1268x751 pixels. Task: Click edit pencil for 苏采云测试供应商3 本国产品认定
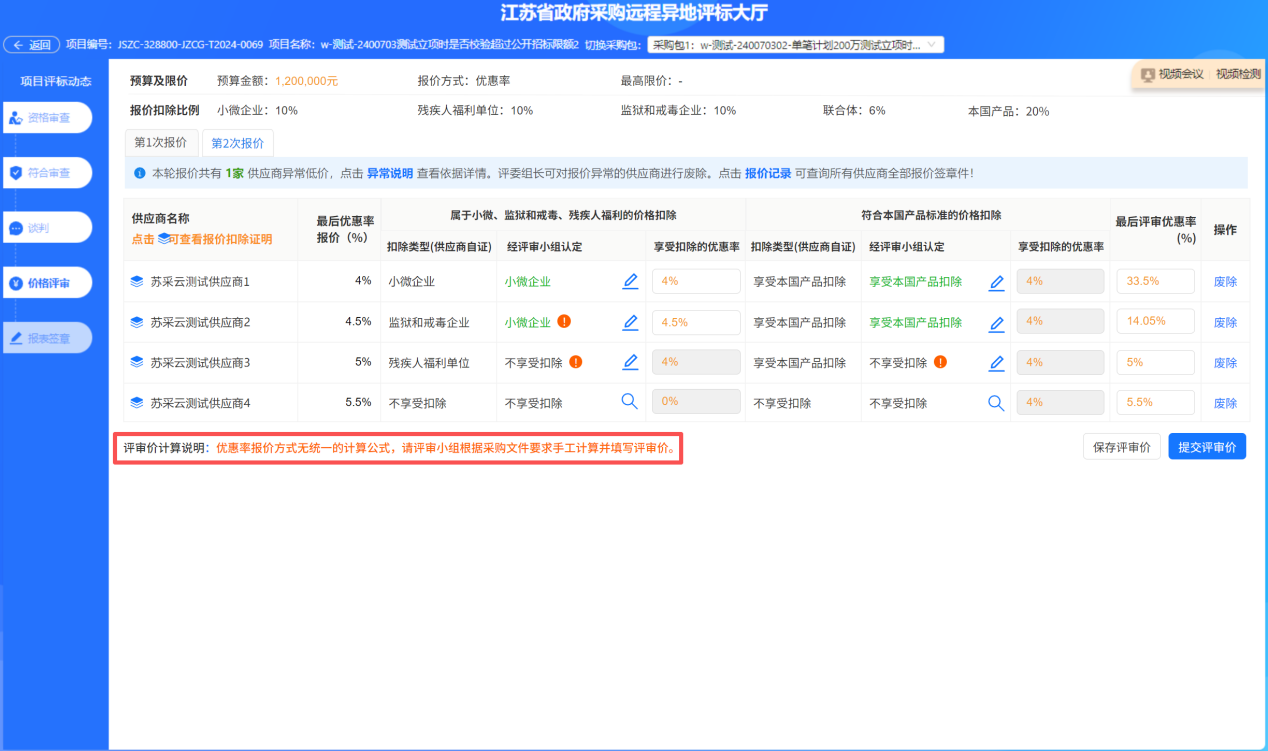coord(996,363)
